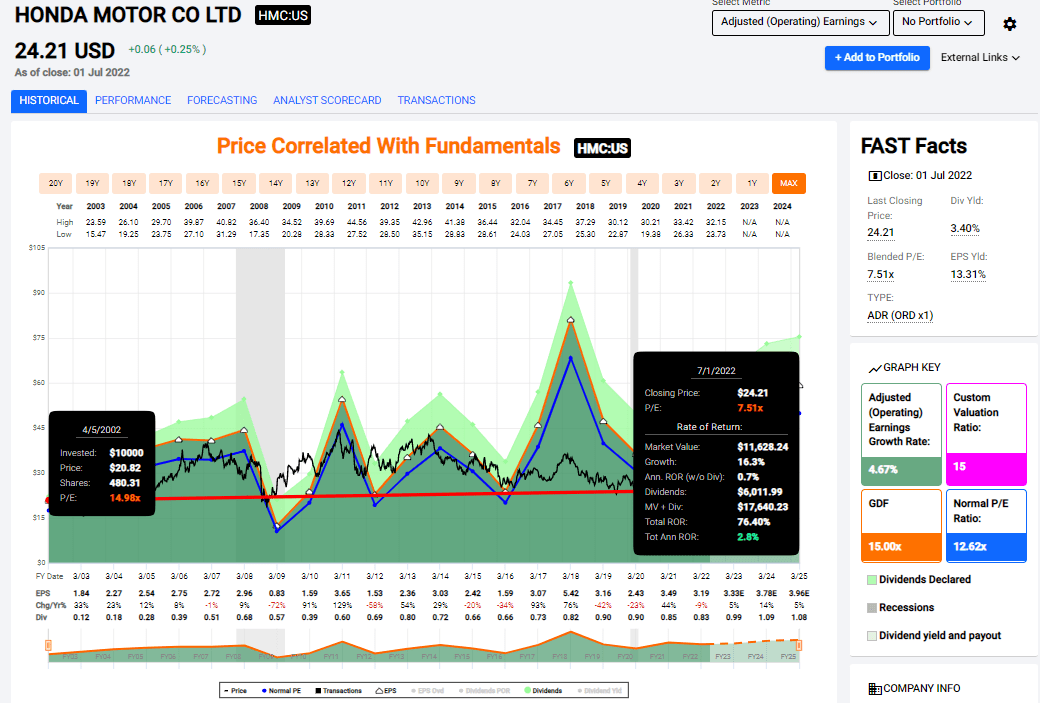Image resolution: width=1040 pixels, height=703 pixels.
Task: Click the Add to Portfolio button
Action: pyautogui.click(x=877, y=58)
